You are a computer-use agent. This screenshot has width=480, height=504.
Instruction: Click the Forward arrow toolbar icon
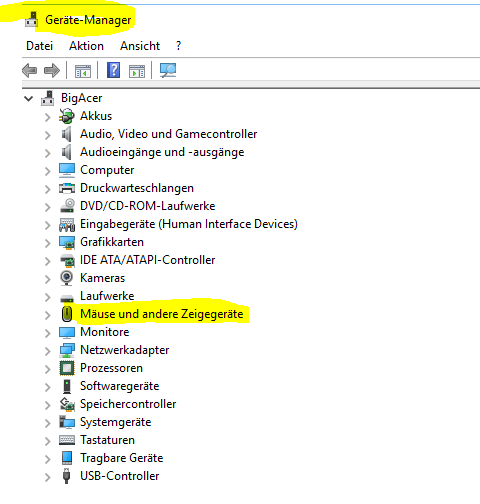52,71
